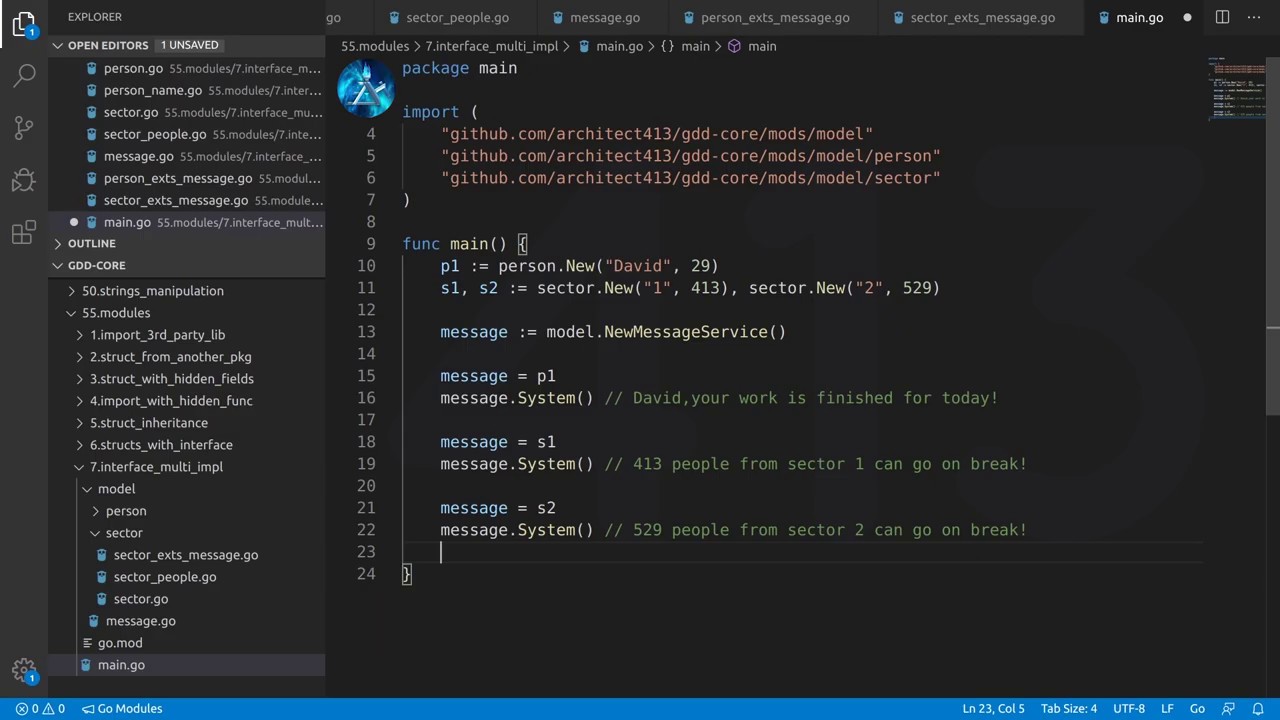Image resolution: width=1280 pixels, height=720 pixels.
Task: Click the split editor right icon
Action: pyautogui.click(x=1222, y=17)
